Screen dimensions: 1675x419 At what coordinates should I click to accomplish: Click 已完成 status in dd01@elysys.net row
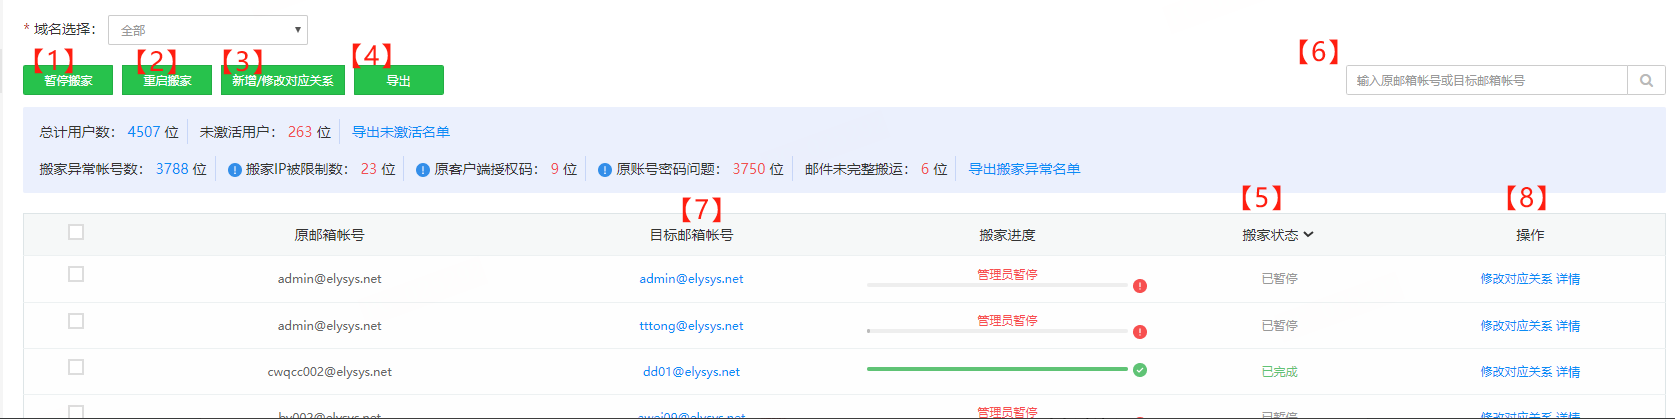point(1279,372)
